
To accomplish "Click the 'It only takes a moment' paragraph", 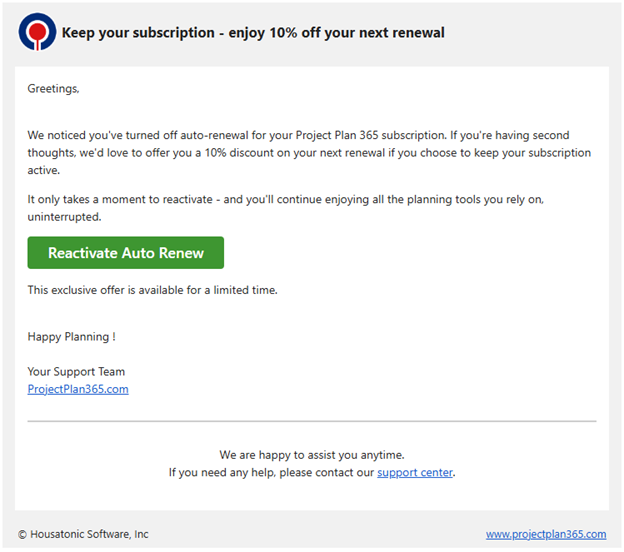I will click(286, 208).
